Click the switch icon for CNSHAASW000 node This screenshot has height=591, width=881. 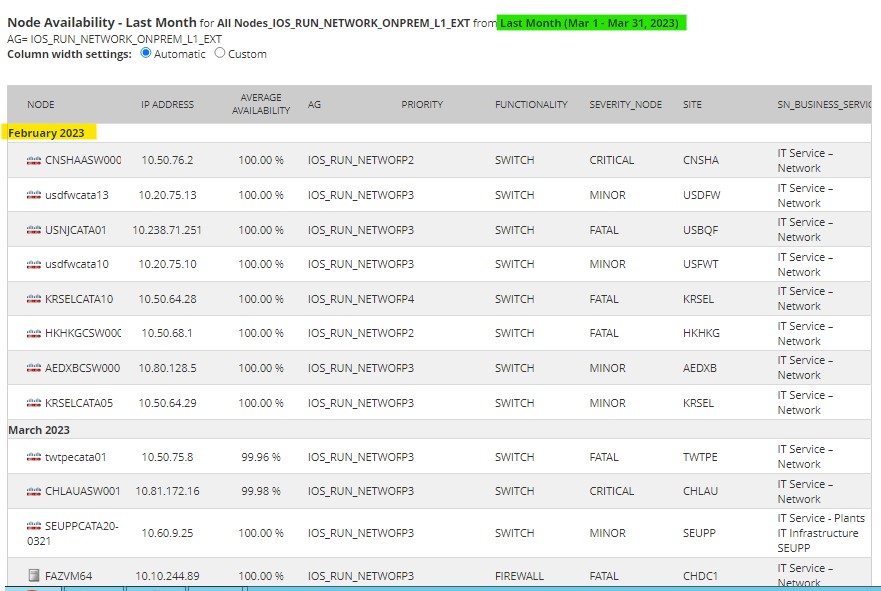34,161
